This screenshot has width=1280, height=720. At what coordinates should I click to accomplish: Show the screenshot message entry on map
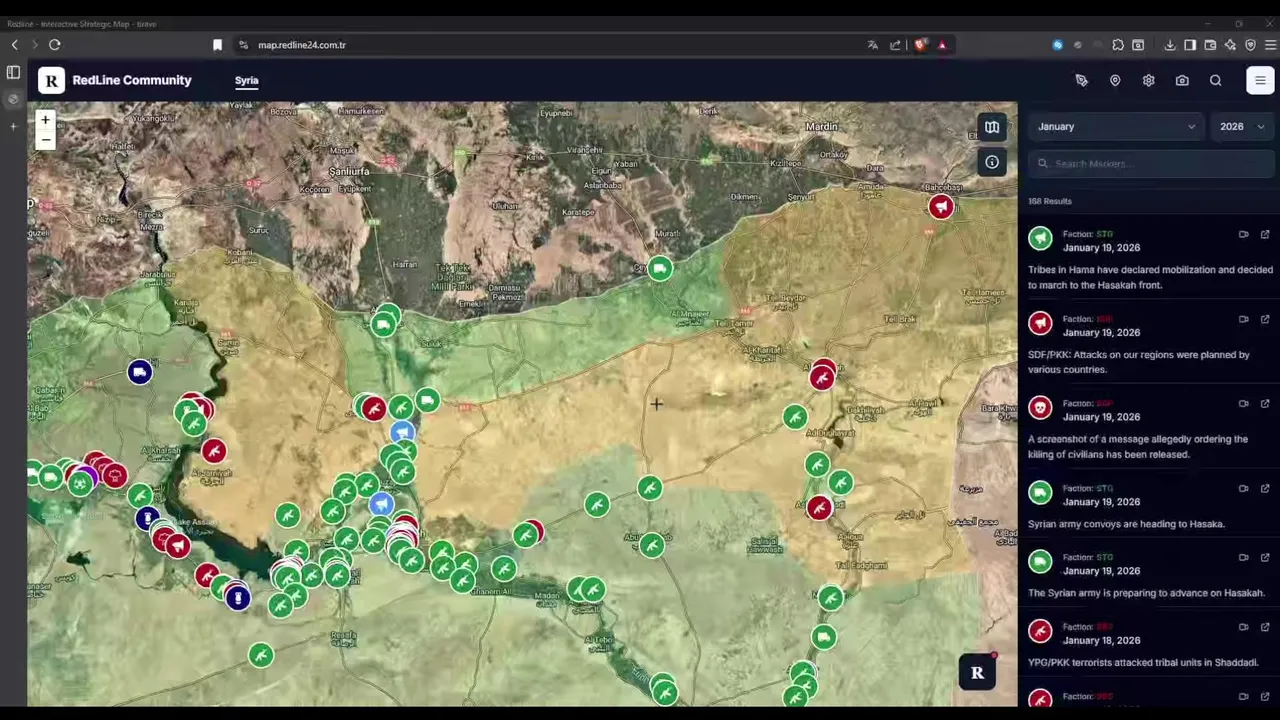coord(1243,404)
